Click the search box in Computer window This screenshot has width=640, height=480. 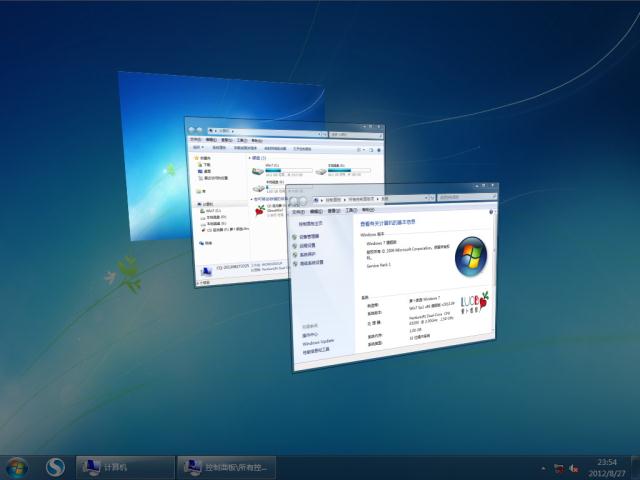[x=356, y=135]
